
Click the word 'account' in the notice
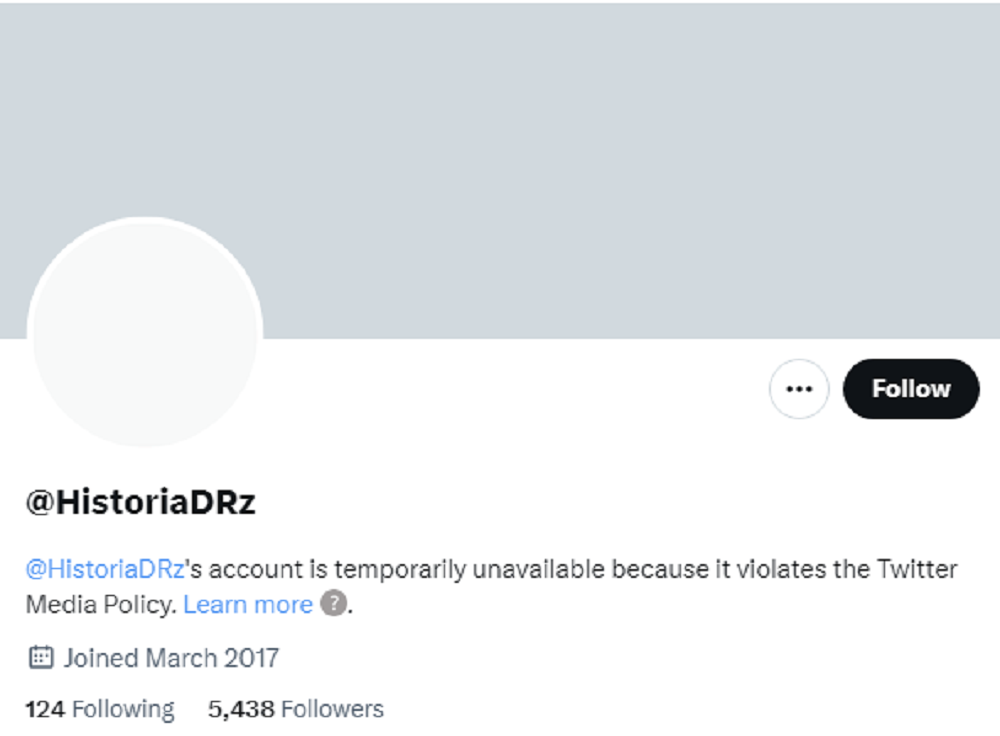[x=254, y=569]
